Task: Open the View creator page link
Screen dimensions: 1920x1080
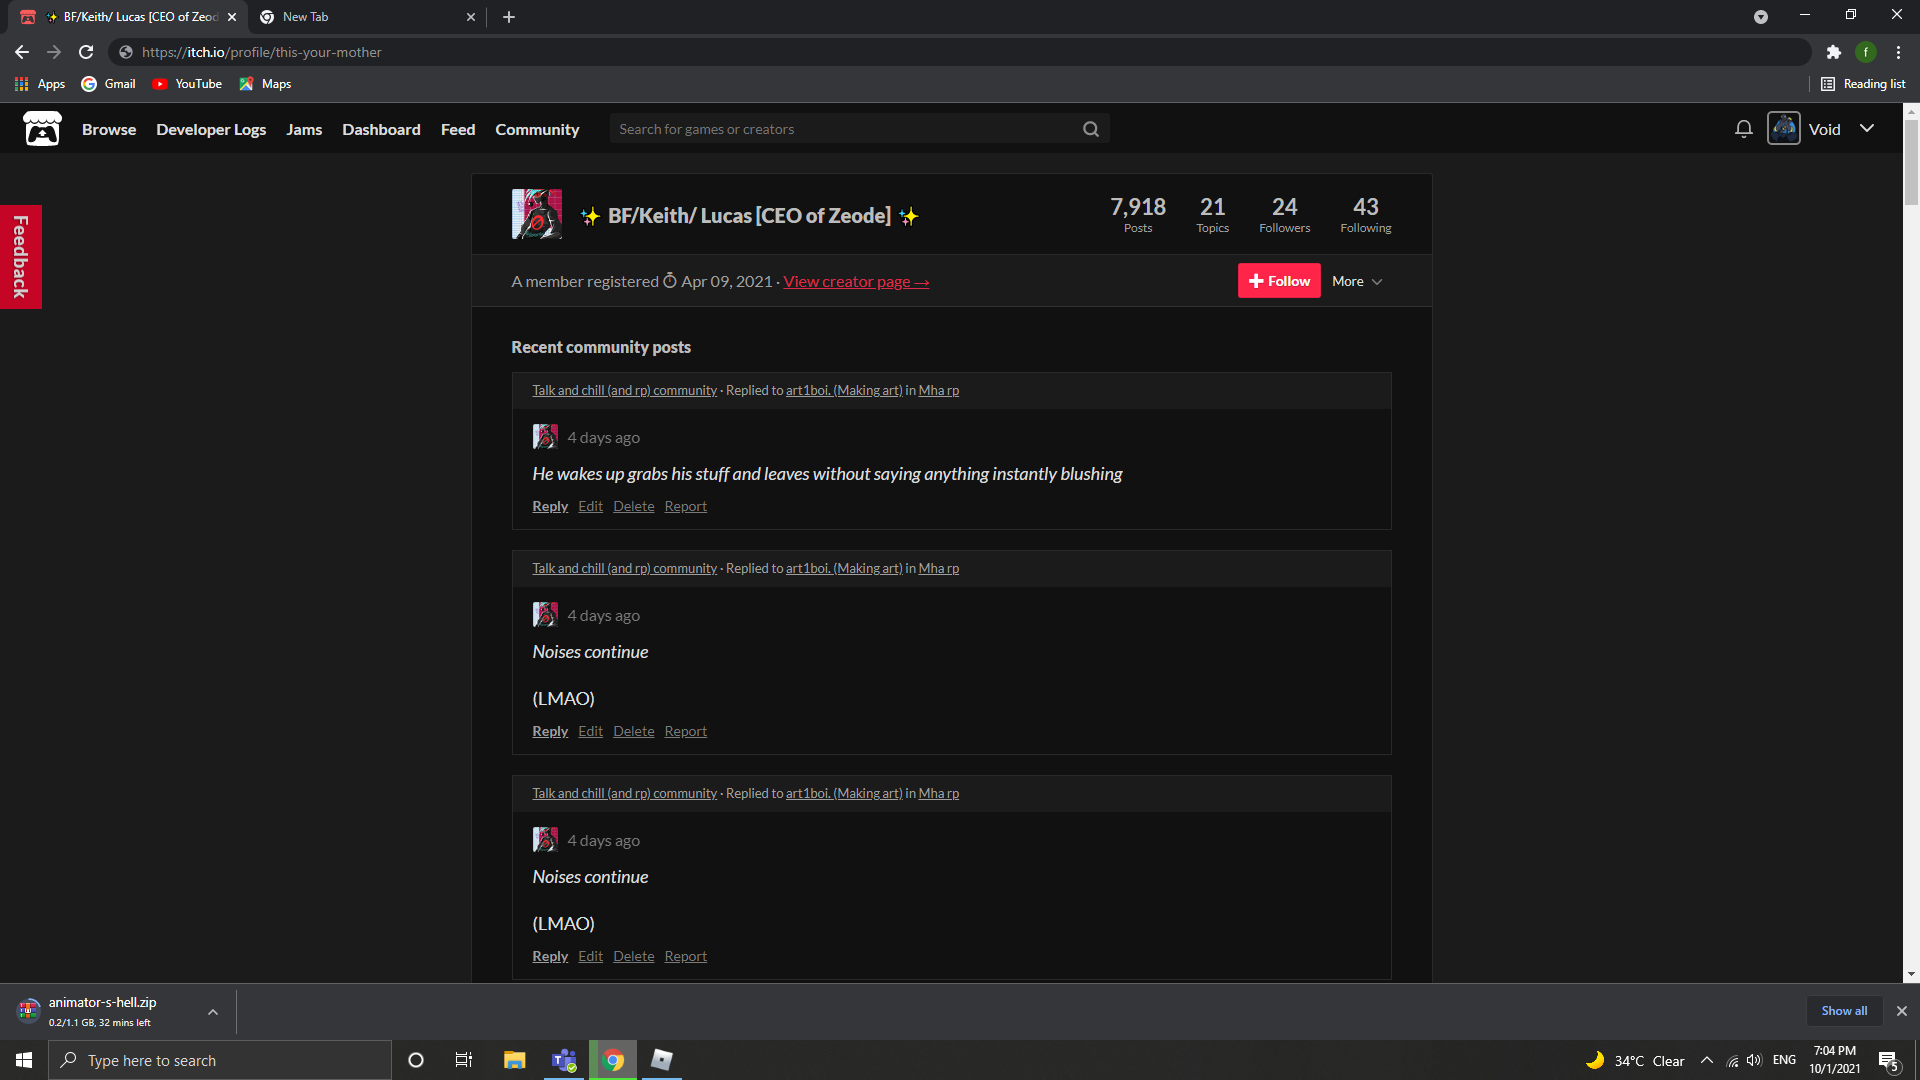Action: click(x=855, y=281)
